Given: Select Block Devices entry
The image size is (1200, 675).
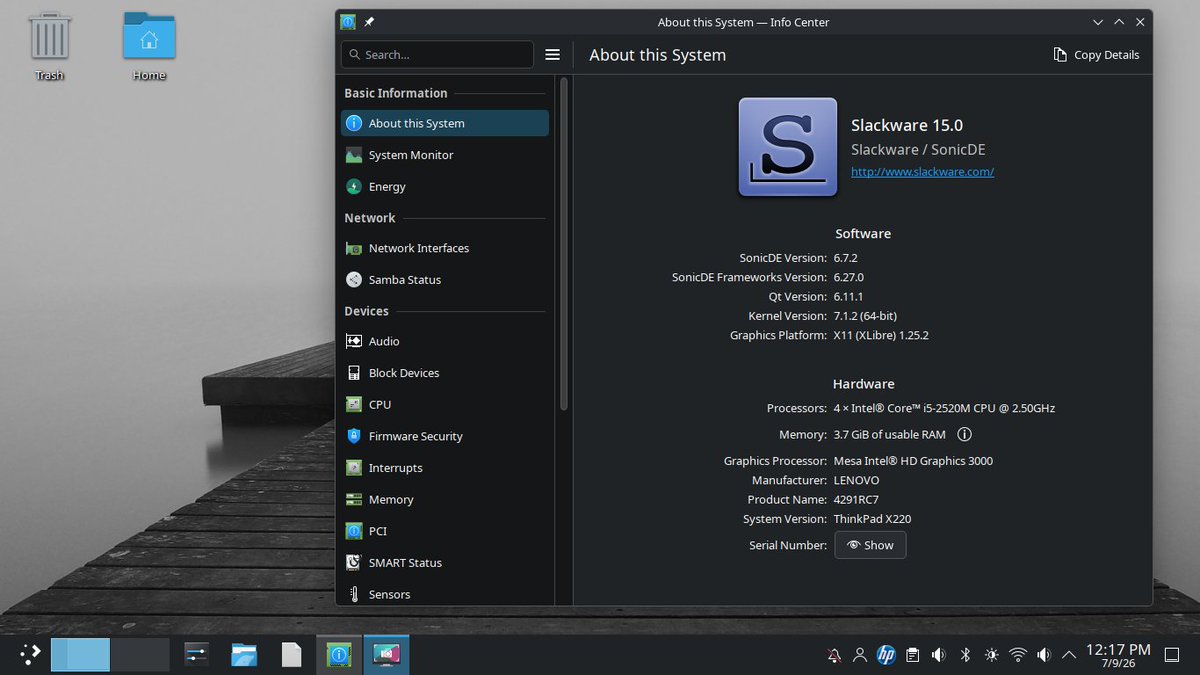Looking at the screenshot, I should coord(444,373).
